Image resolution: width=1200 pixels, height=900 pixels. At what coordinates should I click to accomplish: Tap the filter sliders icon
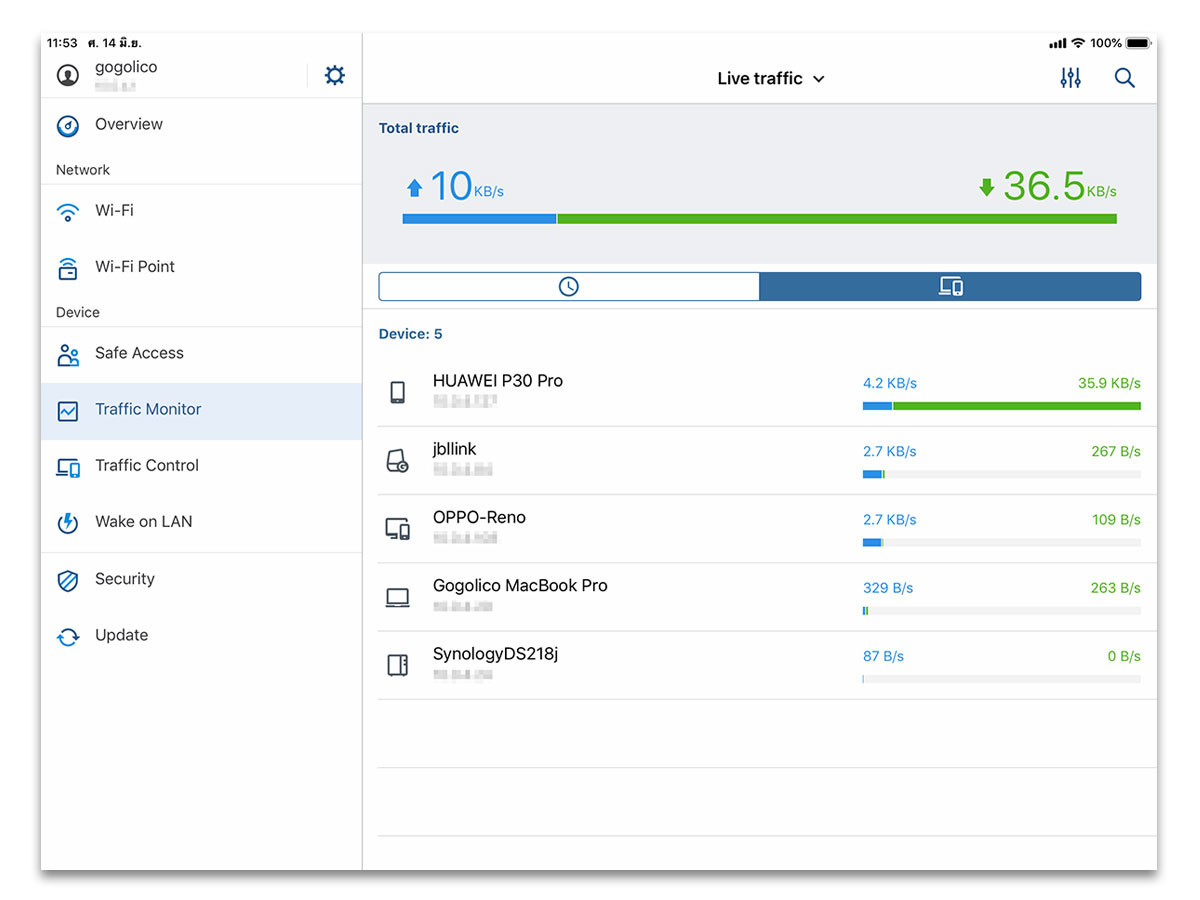1070,78
